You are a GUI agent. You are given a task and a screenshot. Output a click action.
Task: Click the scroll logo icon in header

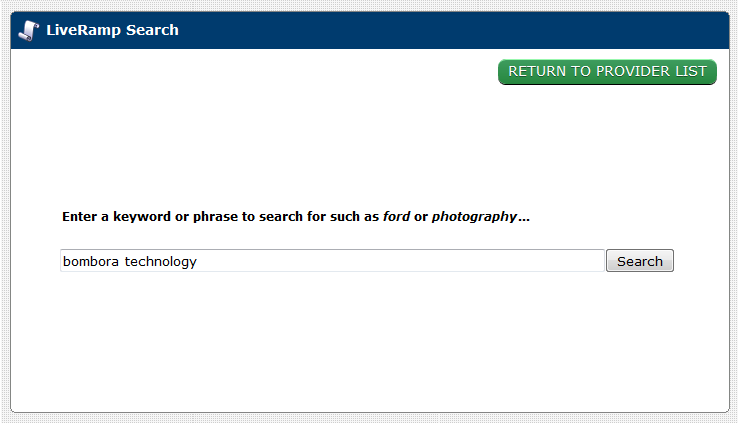click(29, 31)
